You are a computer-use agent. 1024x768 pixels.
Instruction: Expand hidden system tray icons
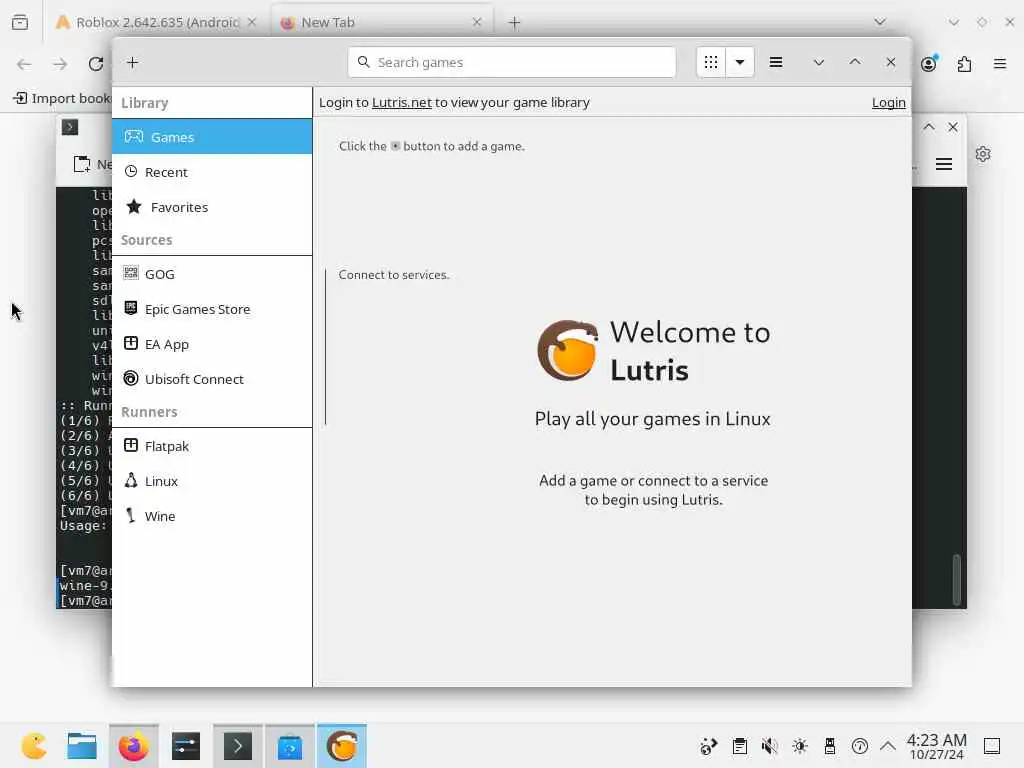[x=888, y=746]
